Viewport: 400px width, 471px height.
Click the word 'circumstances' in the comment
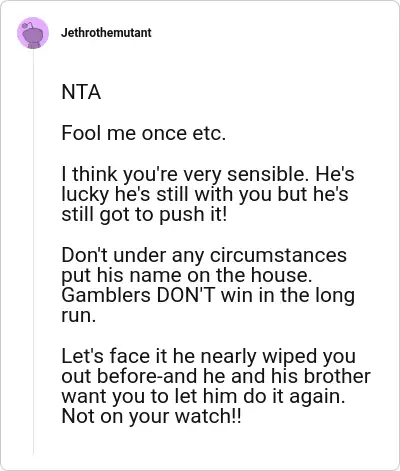[278, 255]
